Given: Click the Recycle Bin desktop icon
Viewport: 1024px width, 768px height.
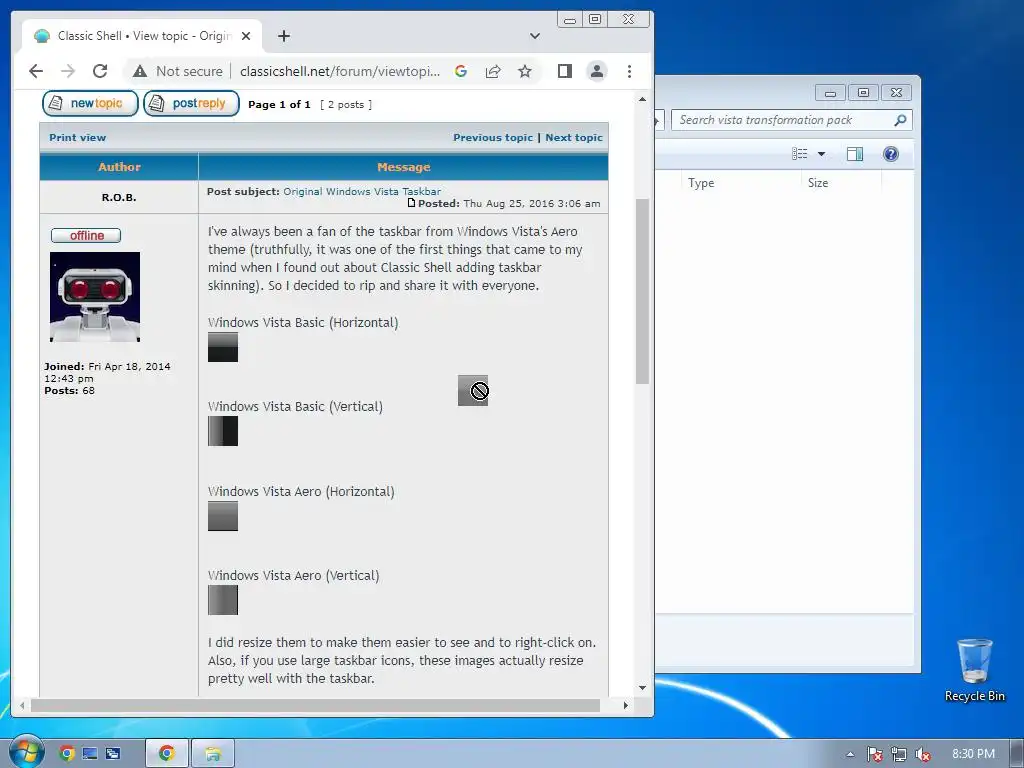Looking at the screenshot, I should tap(974, 670).
